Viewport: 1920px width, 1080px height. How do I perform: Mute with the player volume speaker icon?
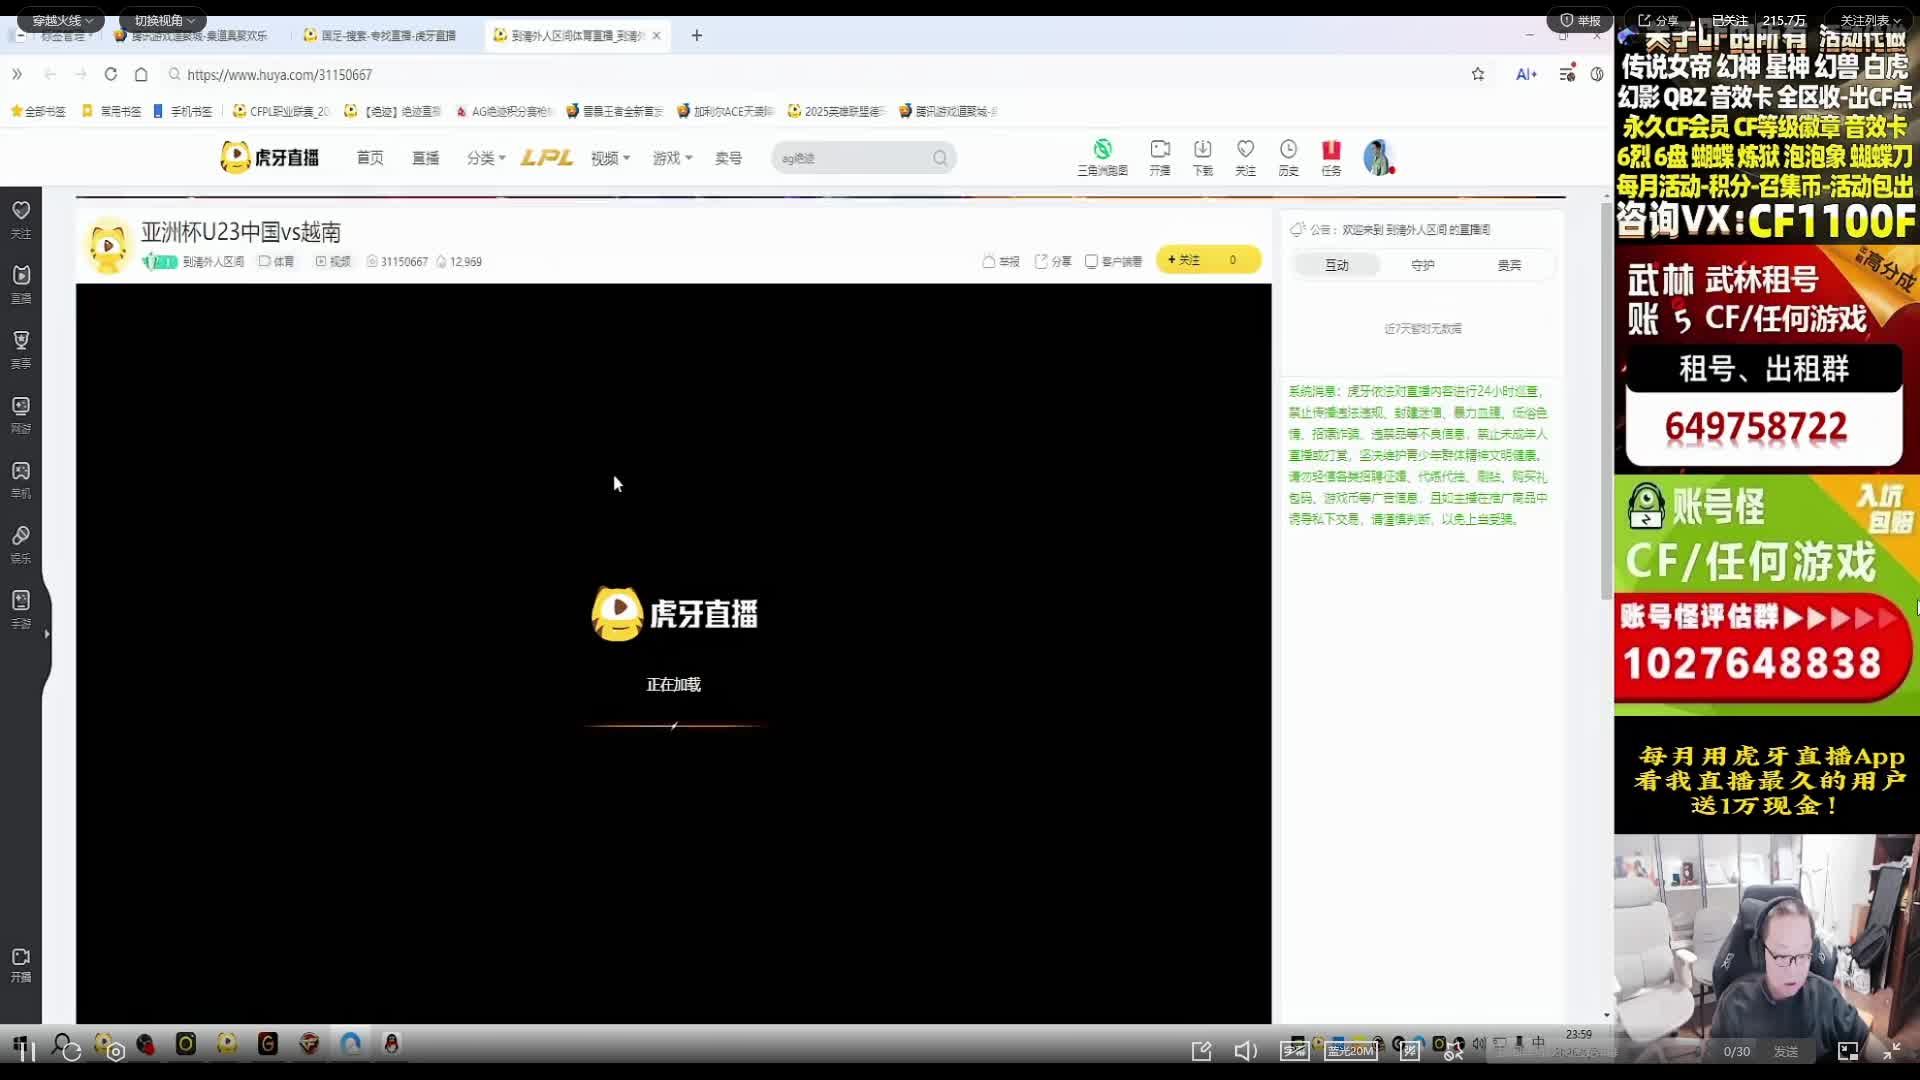pos(1245,1051)
